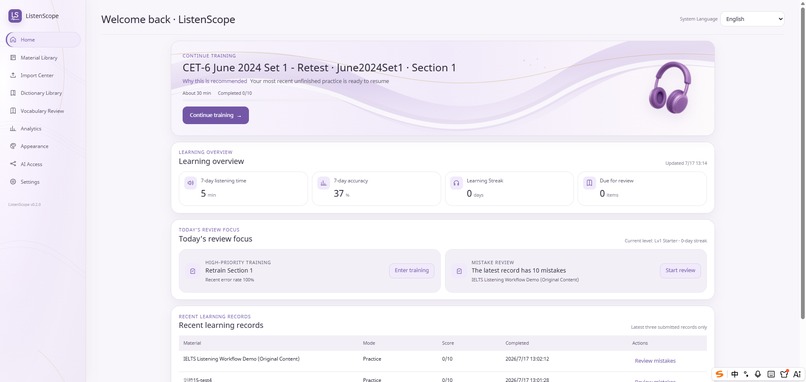Click the skin shirt icon with red dot
Image resolution: width=806 pixels, height=382 pixels.
784,374
